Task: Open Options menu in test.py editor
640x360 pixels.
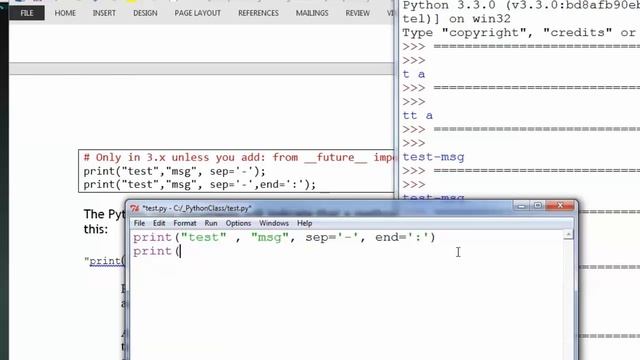Action: point(238,223)
